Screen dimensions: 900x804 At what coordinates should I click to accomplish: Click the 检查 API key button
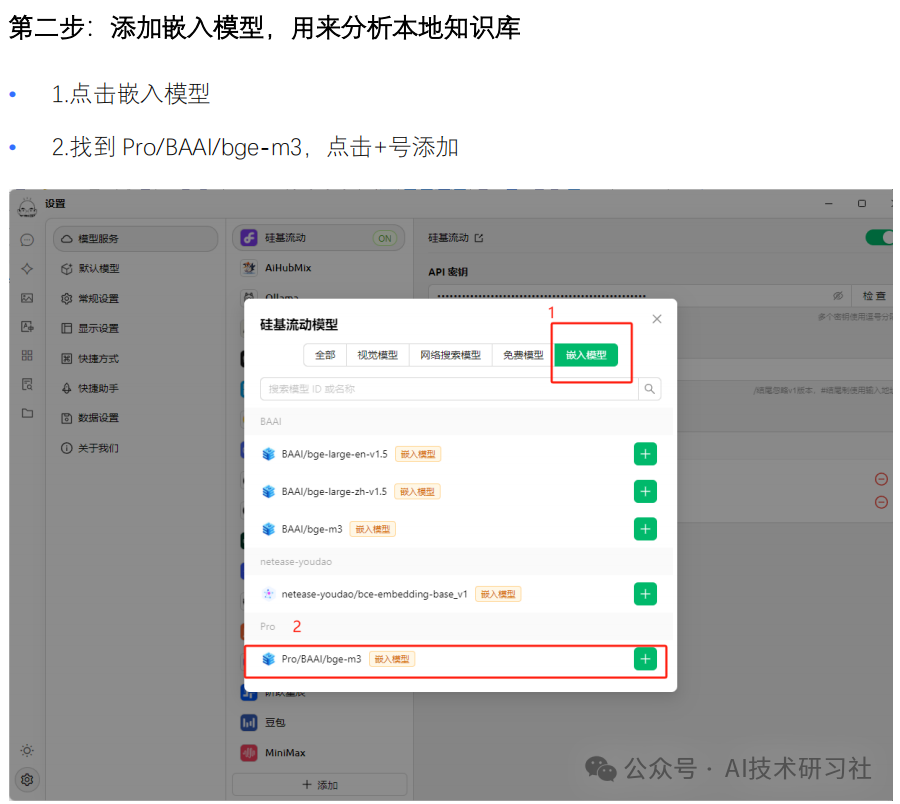pos(874,296)
